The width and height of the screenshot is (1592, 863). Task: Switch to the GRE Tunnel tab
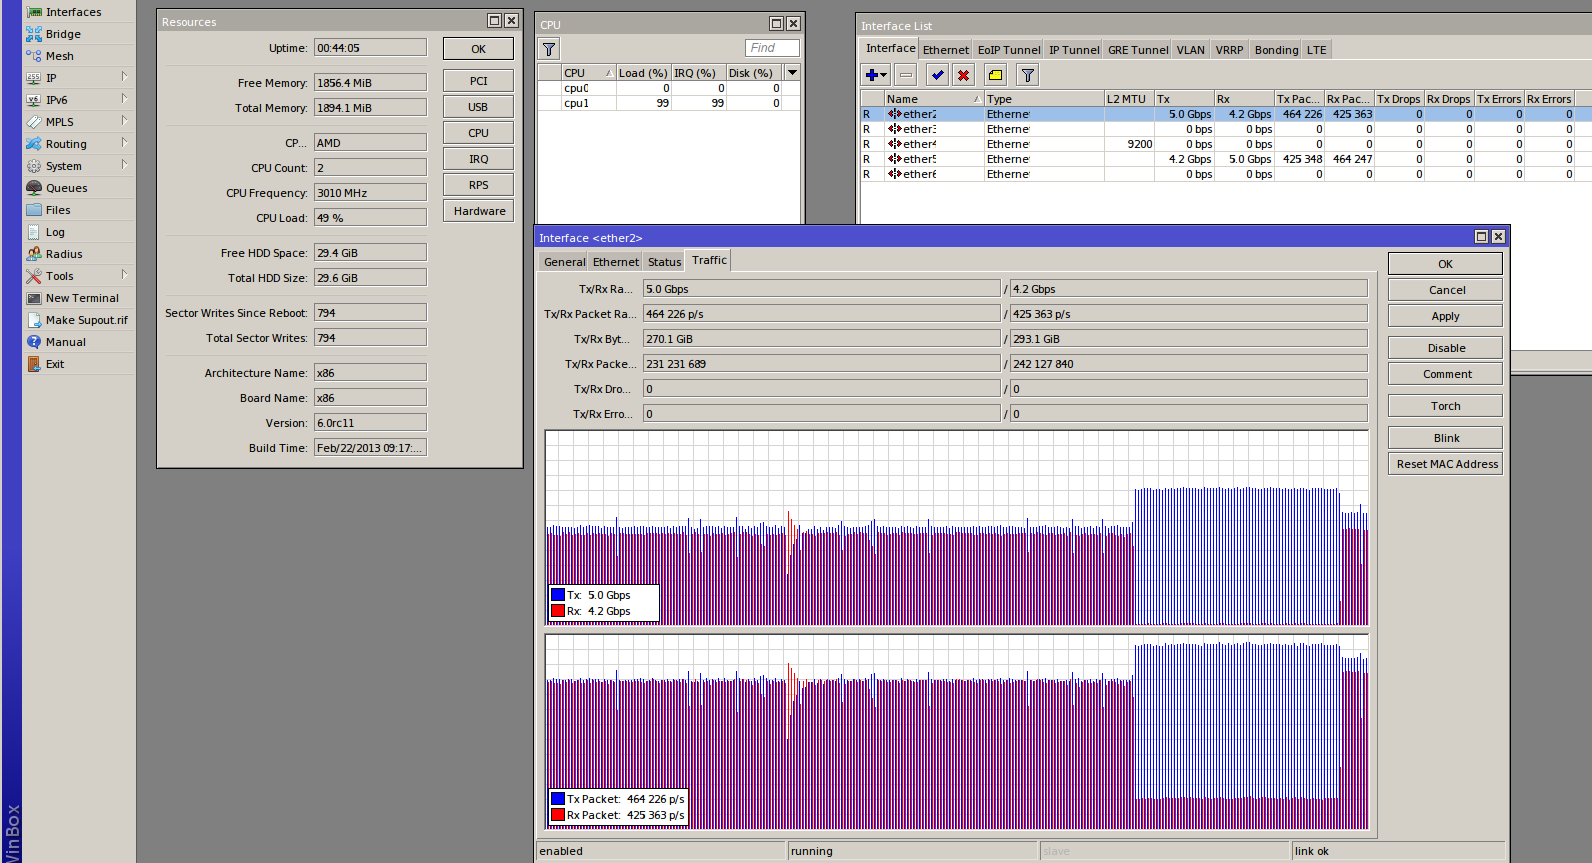coord(1137,50)
